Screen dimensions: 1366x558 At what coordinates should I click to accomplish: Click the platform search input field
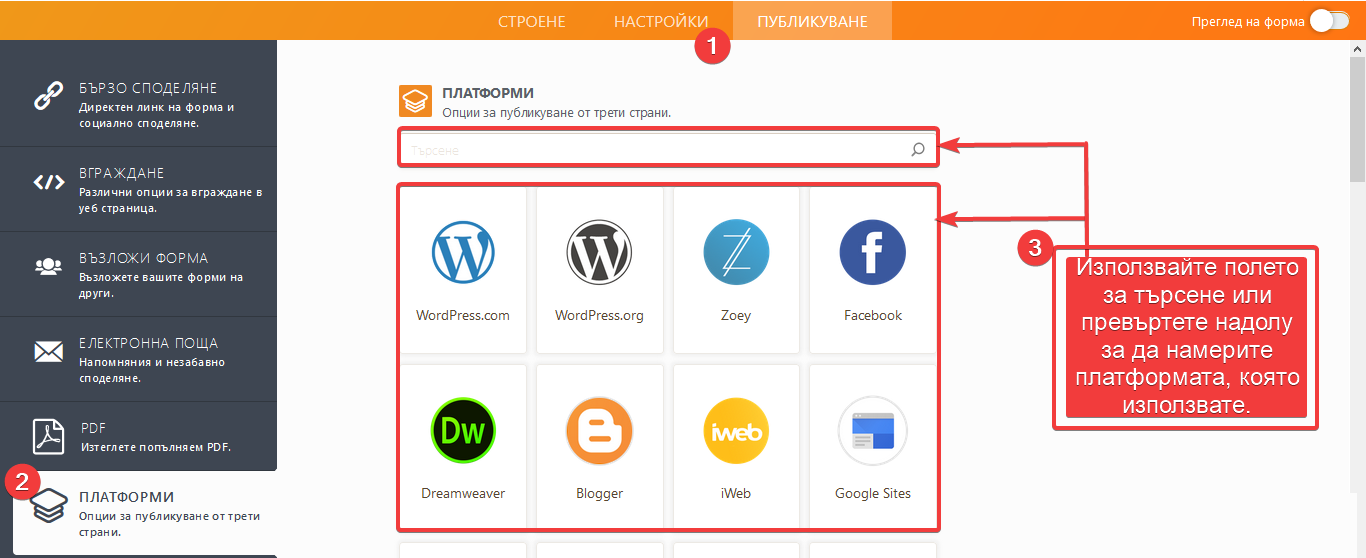650,150
